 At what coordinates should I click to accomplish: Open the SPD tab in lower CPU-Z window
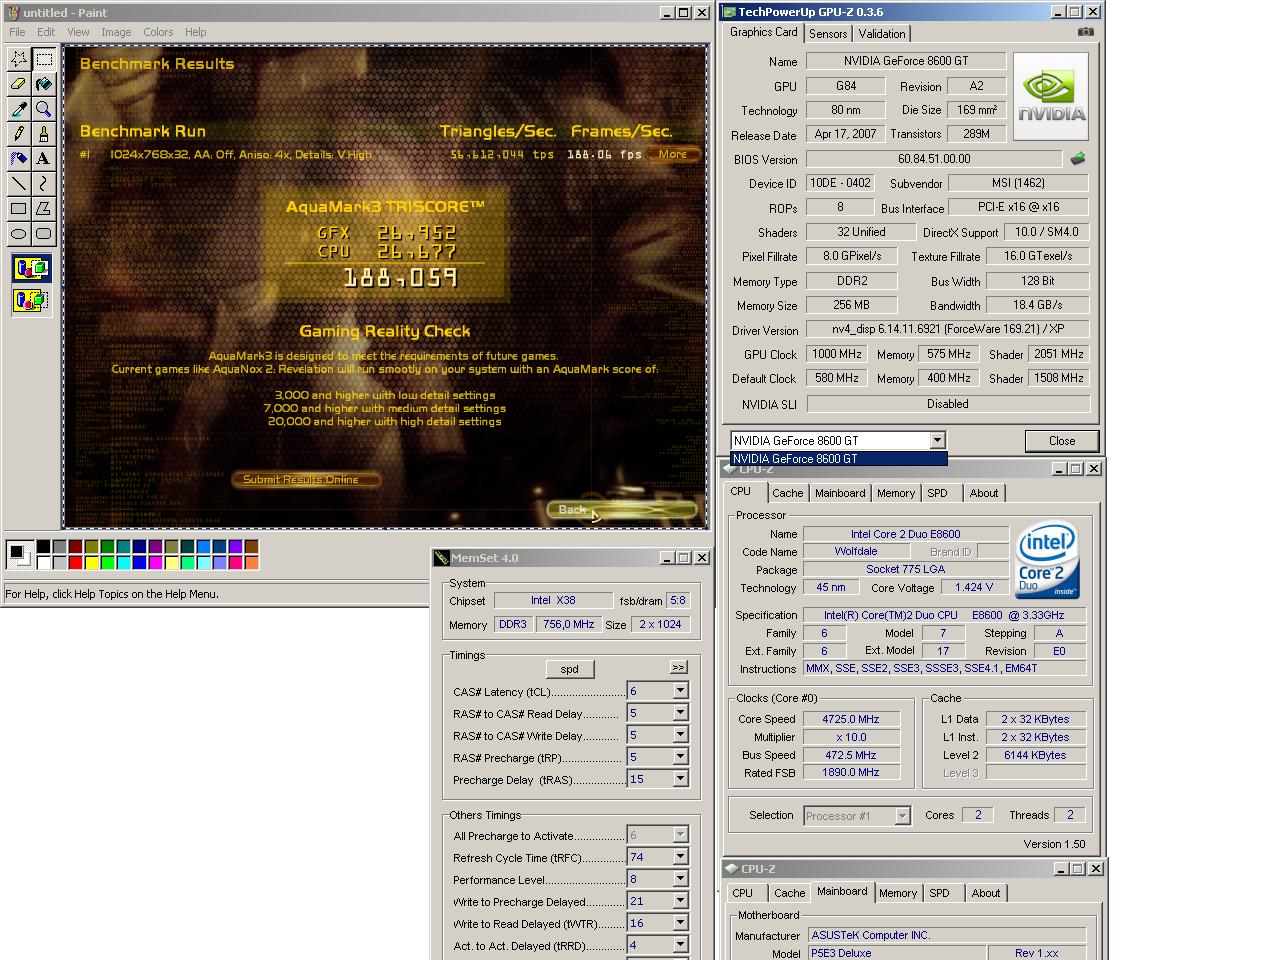939,893
